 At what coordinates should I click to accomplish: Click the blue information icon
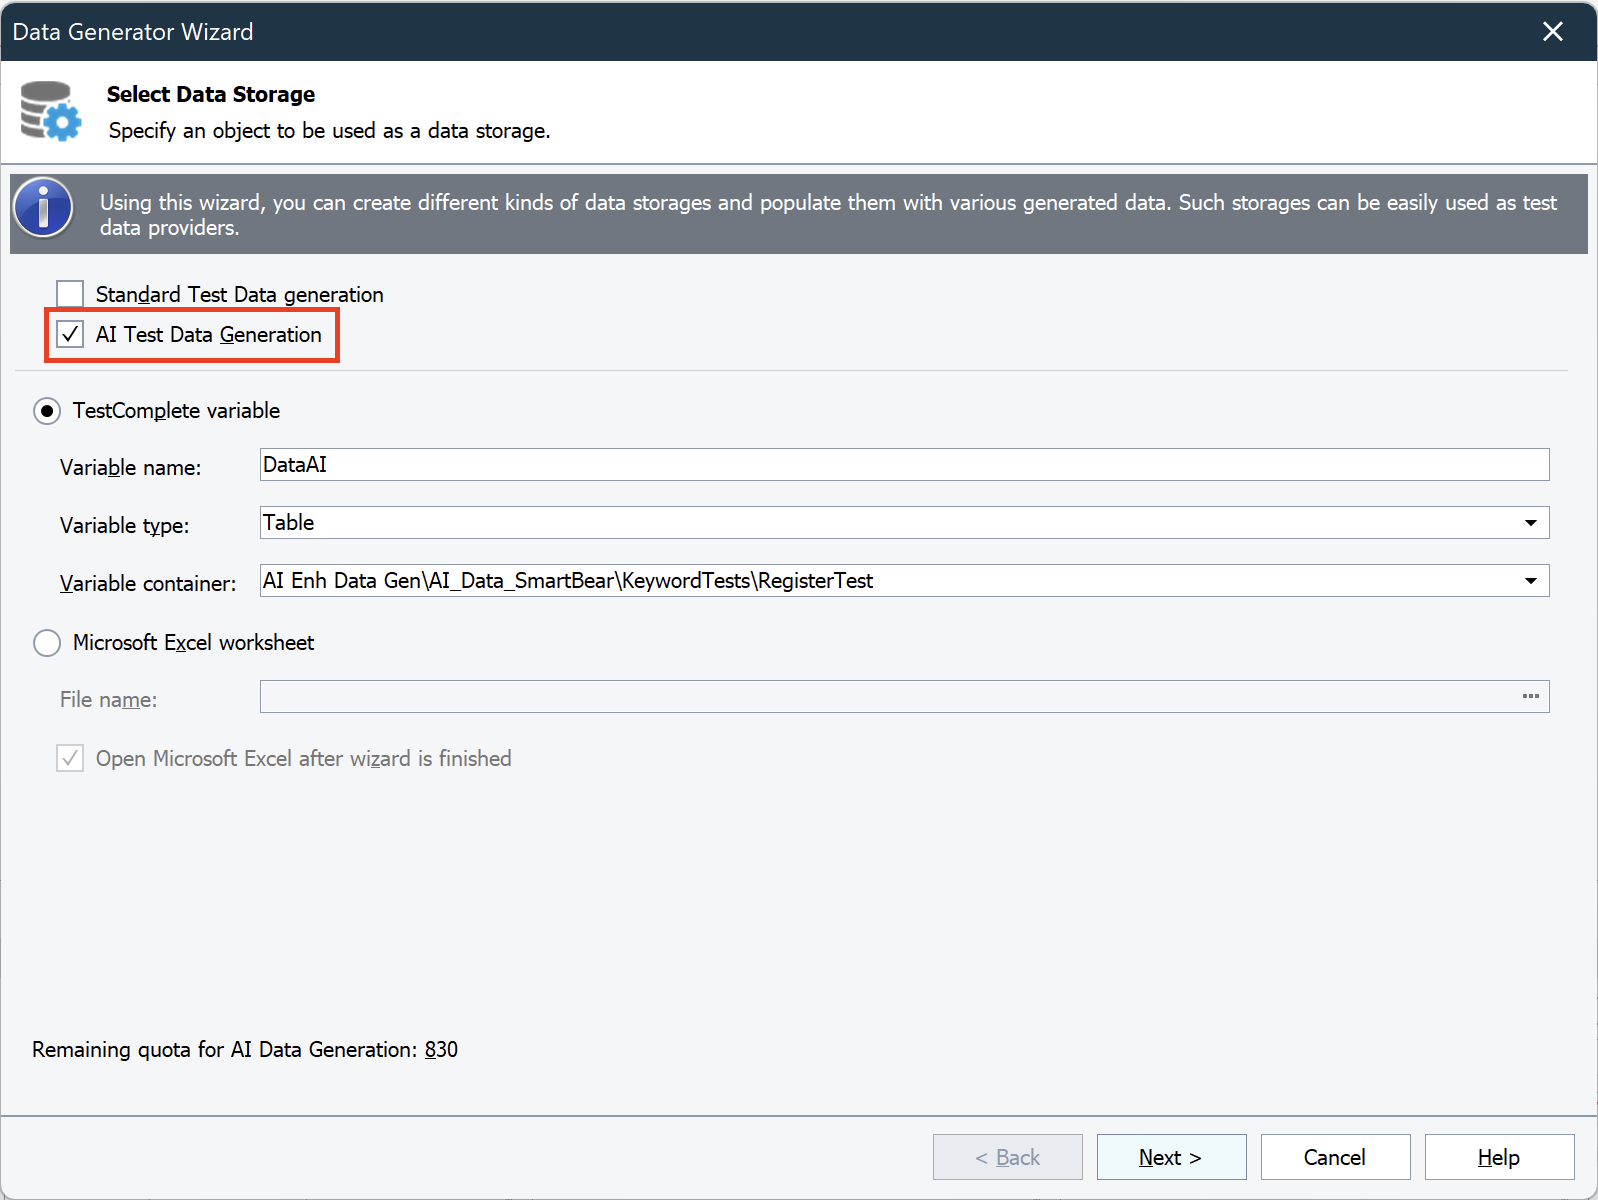click(x=43, y=208)
